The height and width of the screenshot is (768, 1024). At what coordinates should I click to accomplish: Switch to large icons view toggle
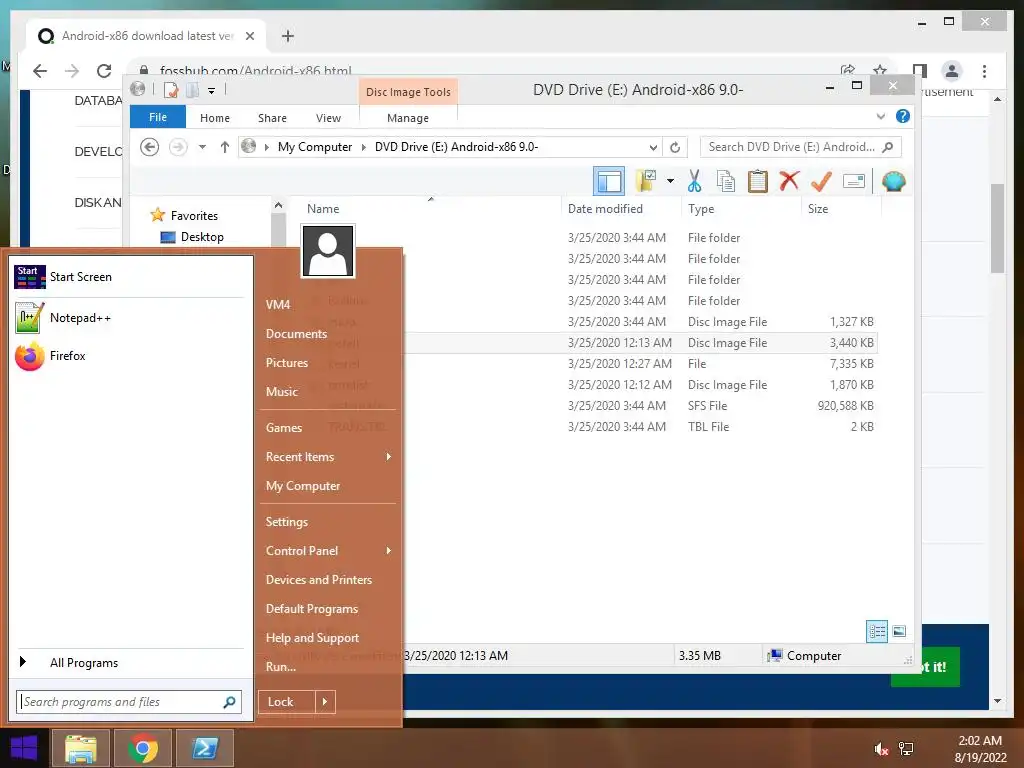click(x=899, y=632)
